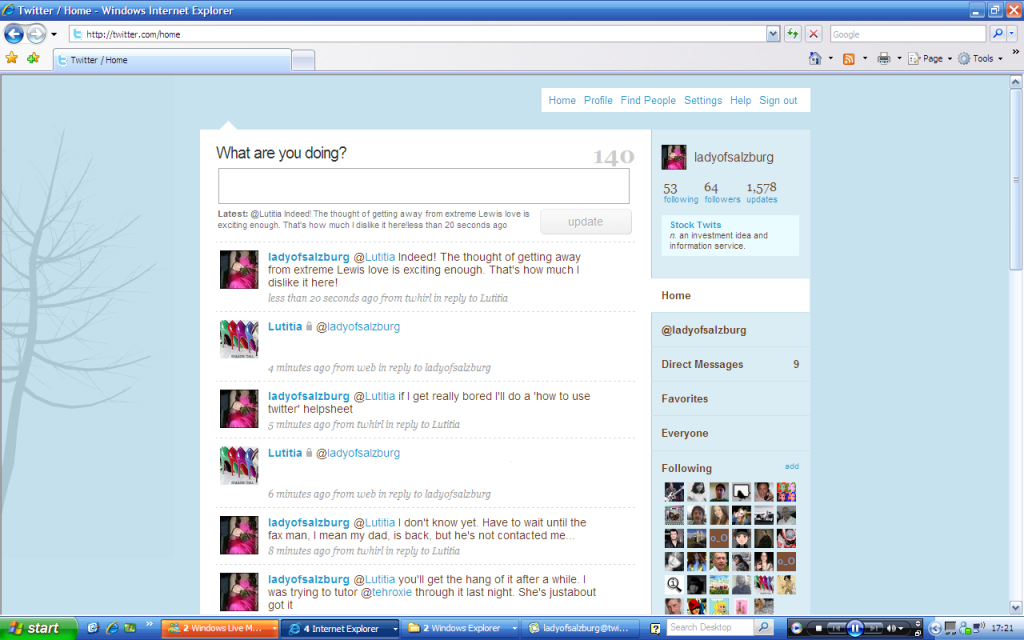Click the browser Back arrow button
The width and height of the screenshot is (1024, 640).
coord(14,33)
